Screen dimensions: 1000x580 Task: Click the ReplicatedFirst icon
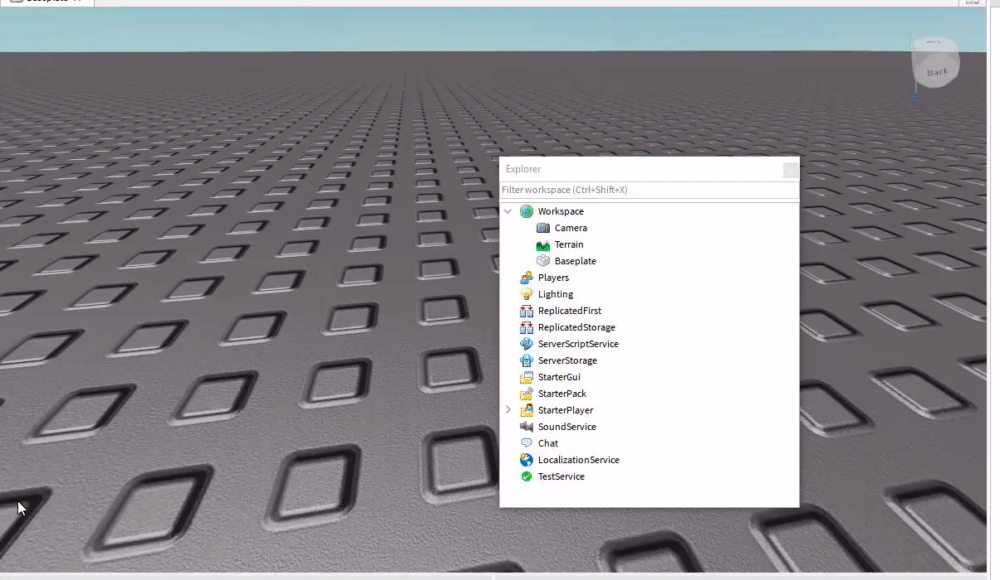click(x=526, y=311)
